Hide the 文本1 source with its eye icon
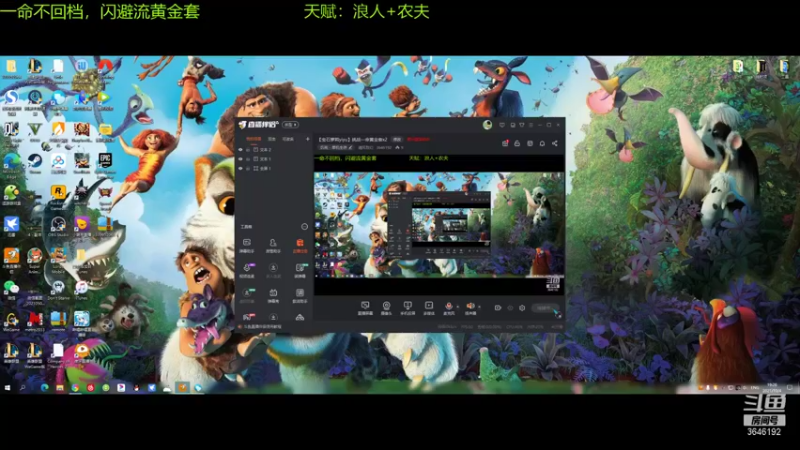This screenshot has height=450, width=800. tap(240, 159)
